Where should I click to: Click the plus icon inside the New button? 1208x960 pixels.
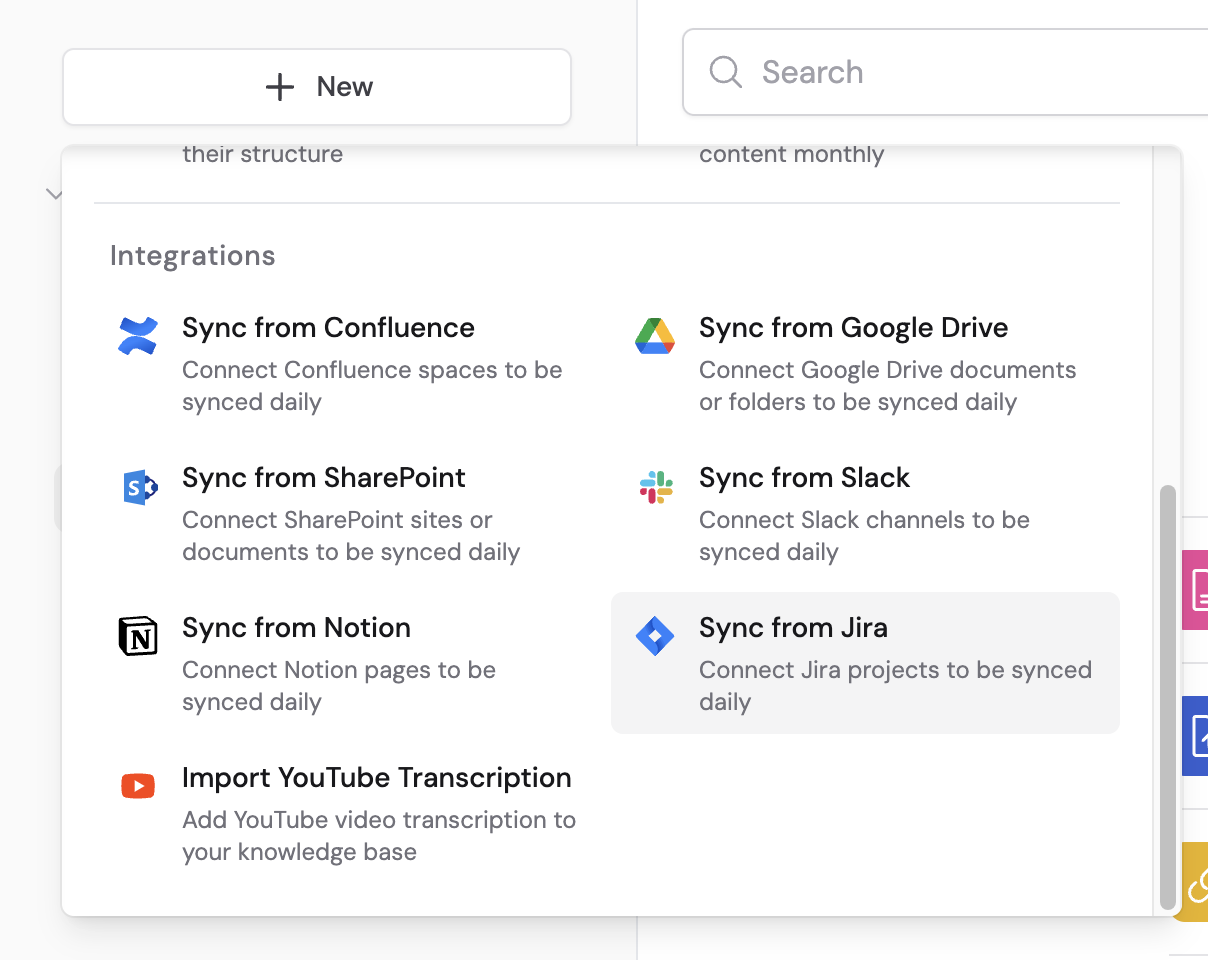279,87
